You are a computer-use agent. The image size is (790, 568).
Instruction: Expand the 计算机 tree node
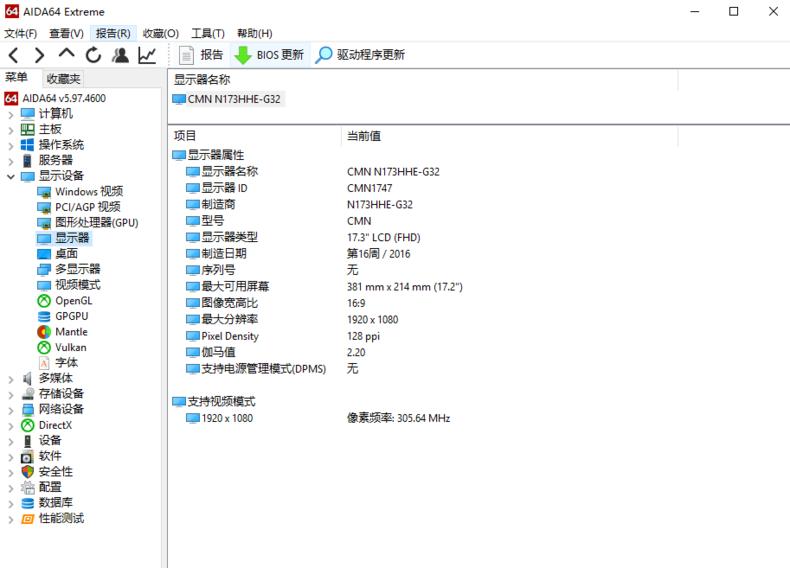tap(11, 114)
